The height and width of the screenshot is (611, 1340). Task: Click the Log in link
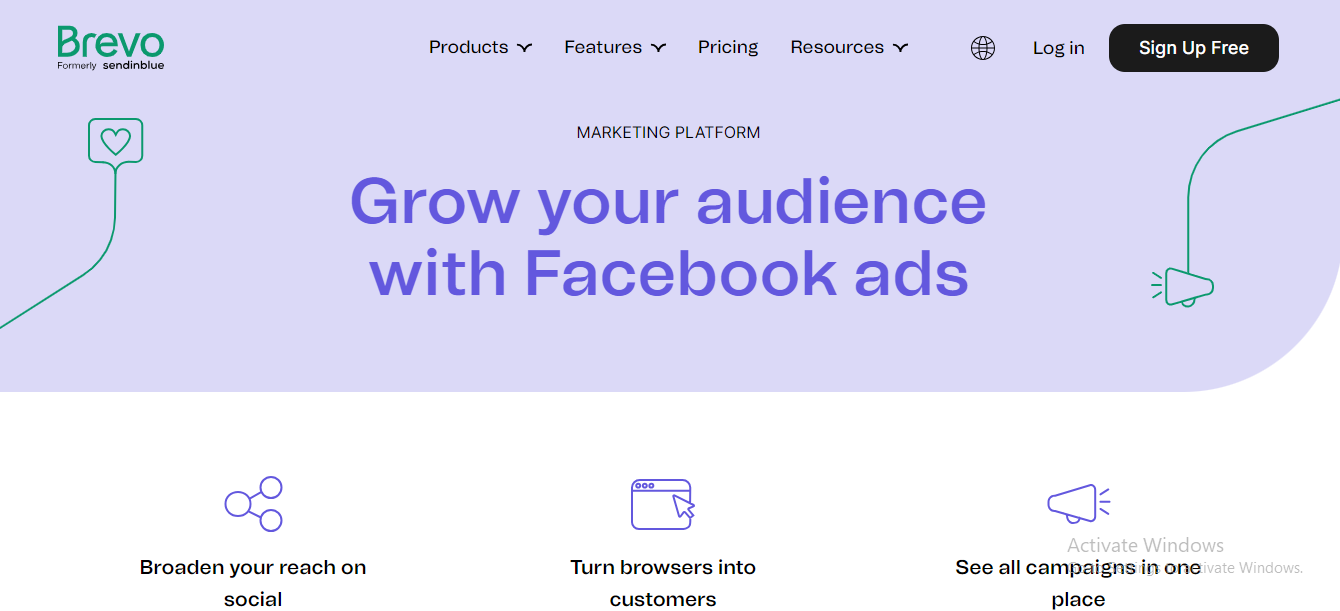tap(1058, 48)
